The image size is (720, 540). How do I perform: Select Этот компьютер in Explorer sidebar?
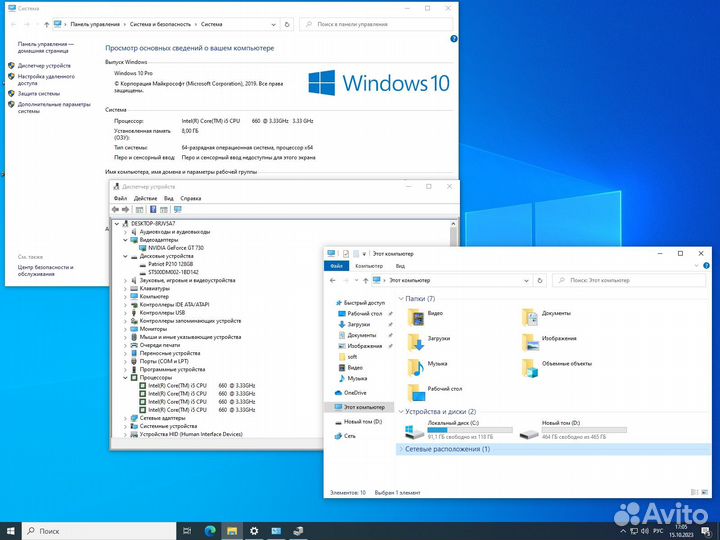(x=360, y=407)
